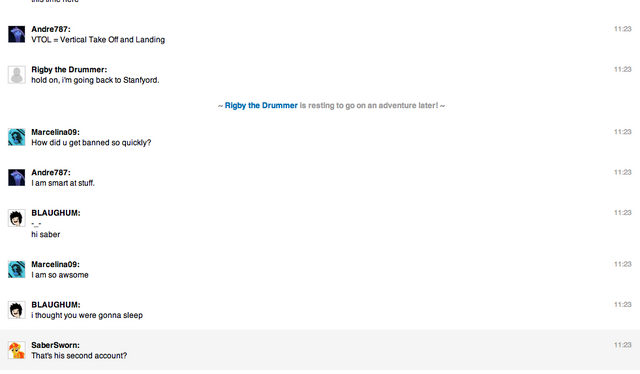This screenshot has width=640, height=374.
Task: Select message 'I am so awsome'
Action: 60,275
